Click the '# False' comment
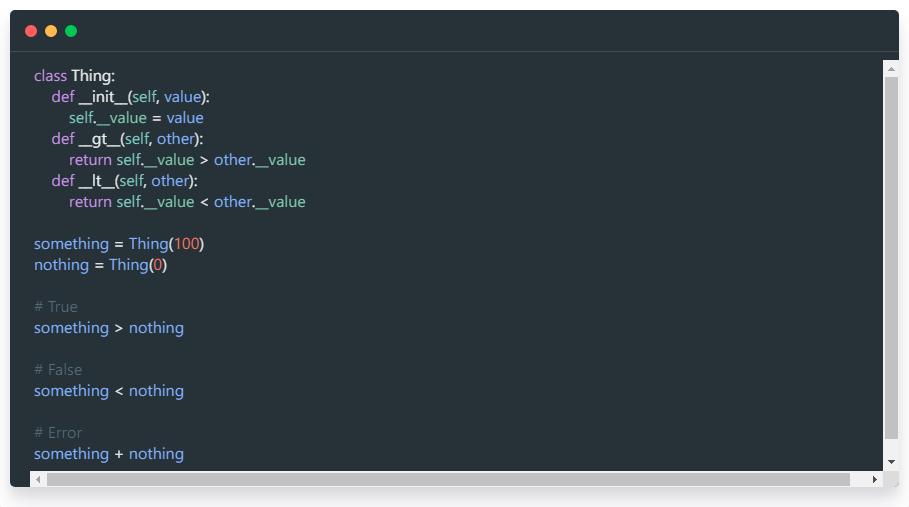The height and width of the screenshot is (507, 909). (x=58, y=370)
